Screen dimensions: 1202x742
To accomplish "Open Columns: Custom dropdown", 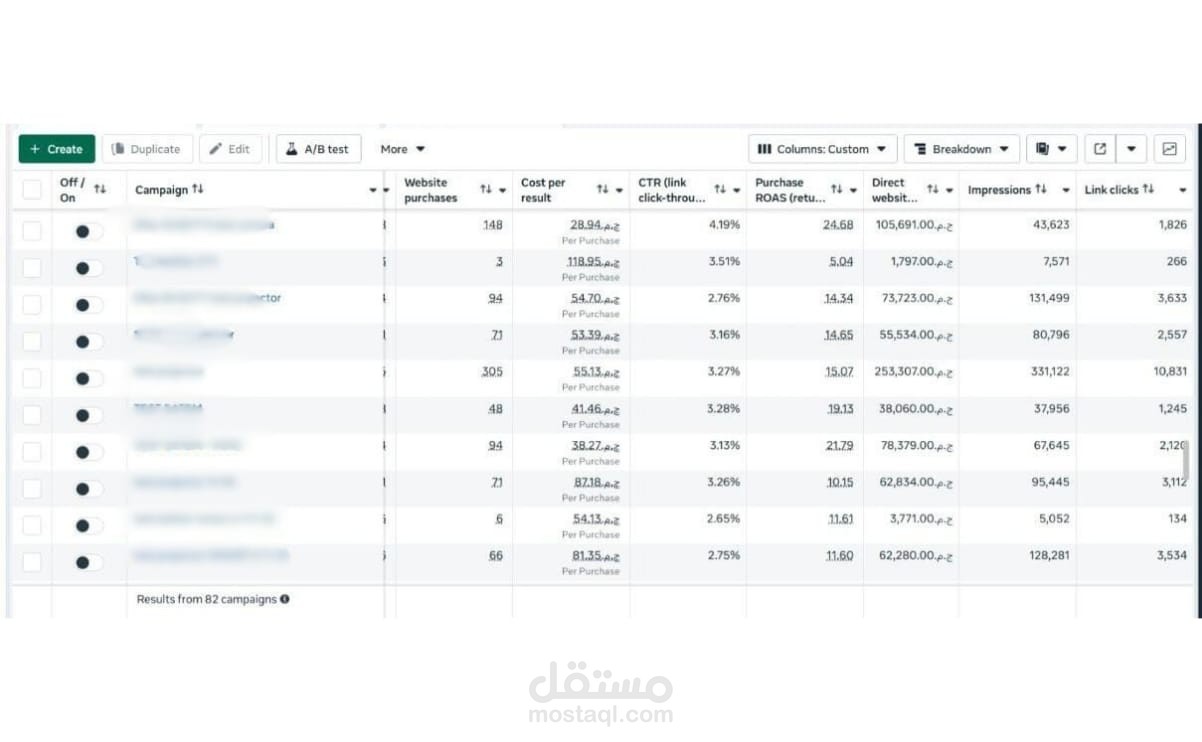I will (x=822, y=149).
